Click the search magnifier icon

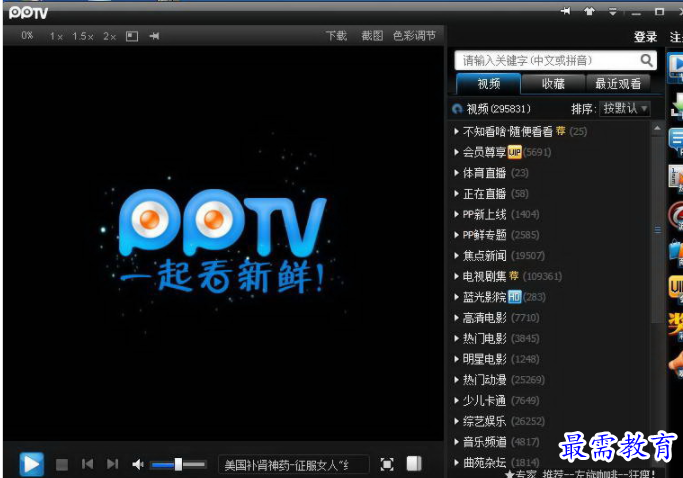[646, 60]
